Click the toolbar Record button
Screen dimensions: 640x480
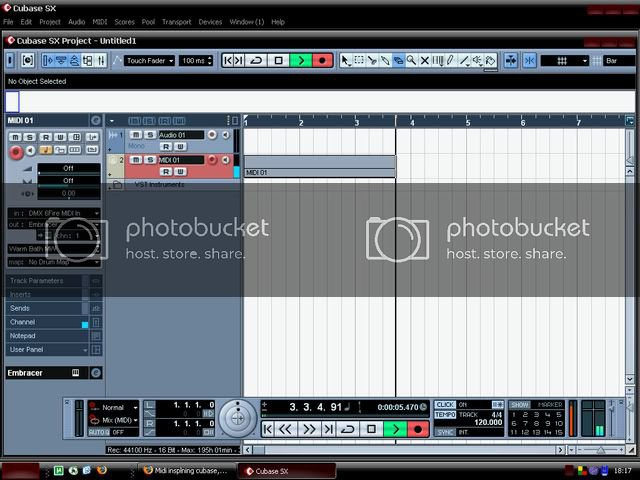pyautogui.click(x=322, y=60)
